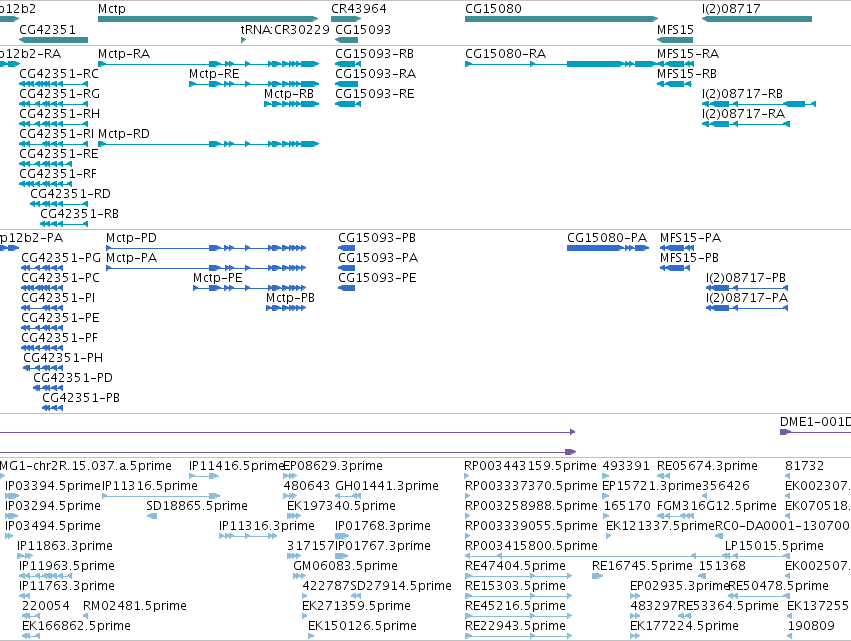
Task: Click the EK271359.5prime EST label
Action: [357, 606]
